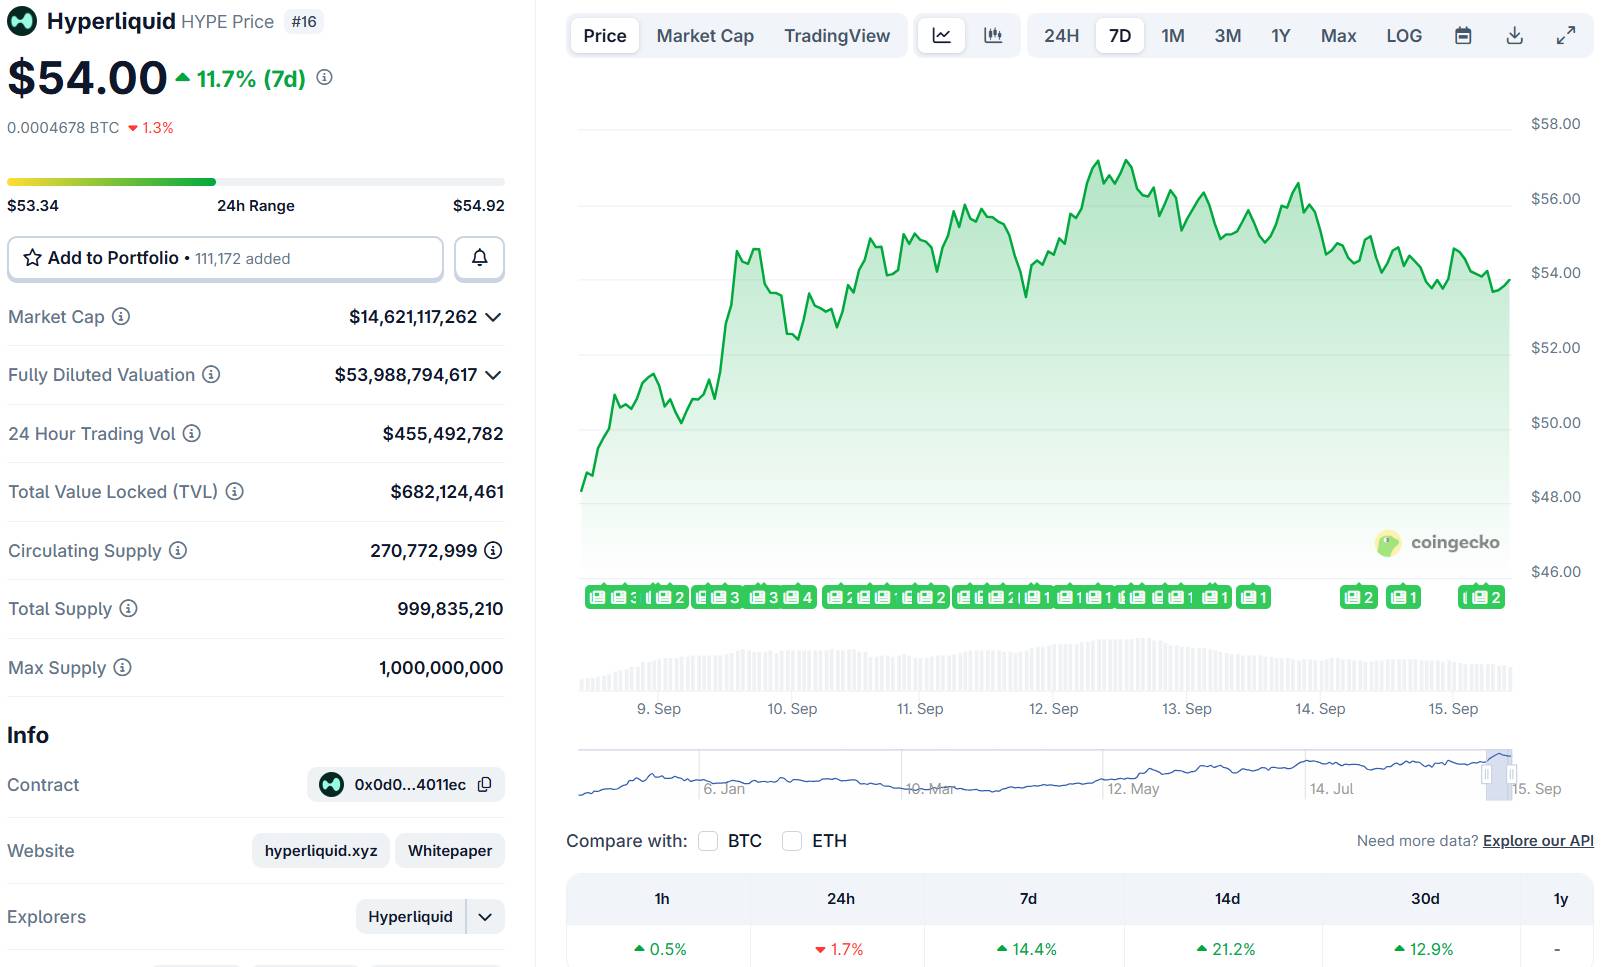Click the 30d change value 12.9%
Image resolution: width=1616 pixels, height=967 pixels.
1424,949
